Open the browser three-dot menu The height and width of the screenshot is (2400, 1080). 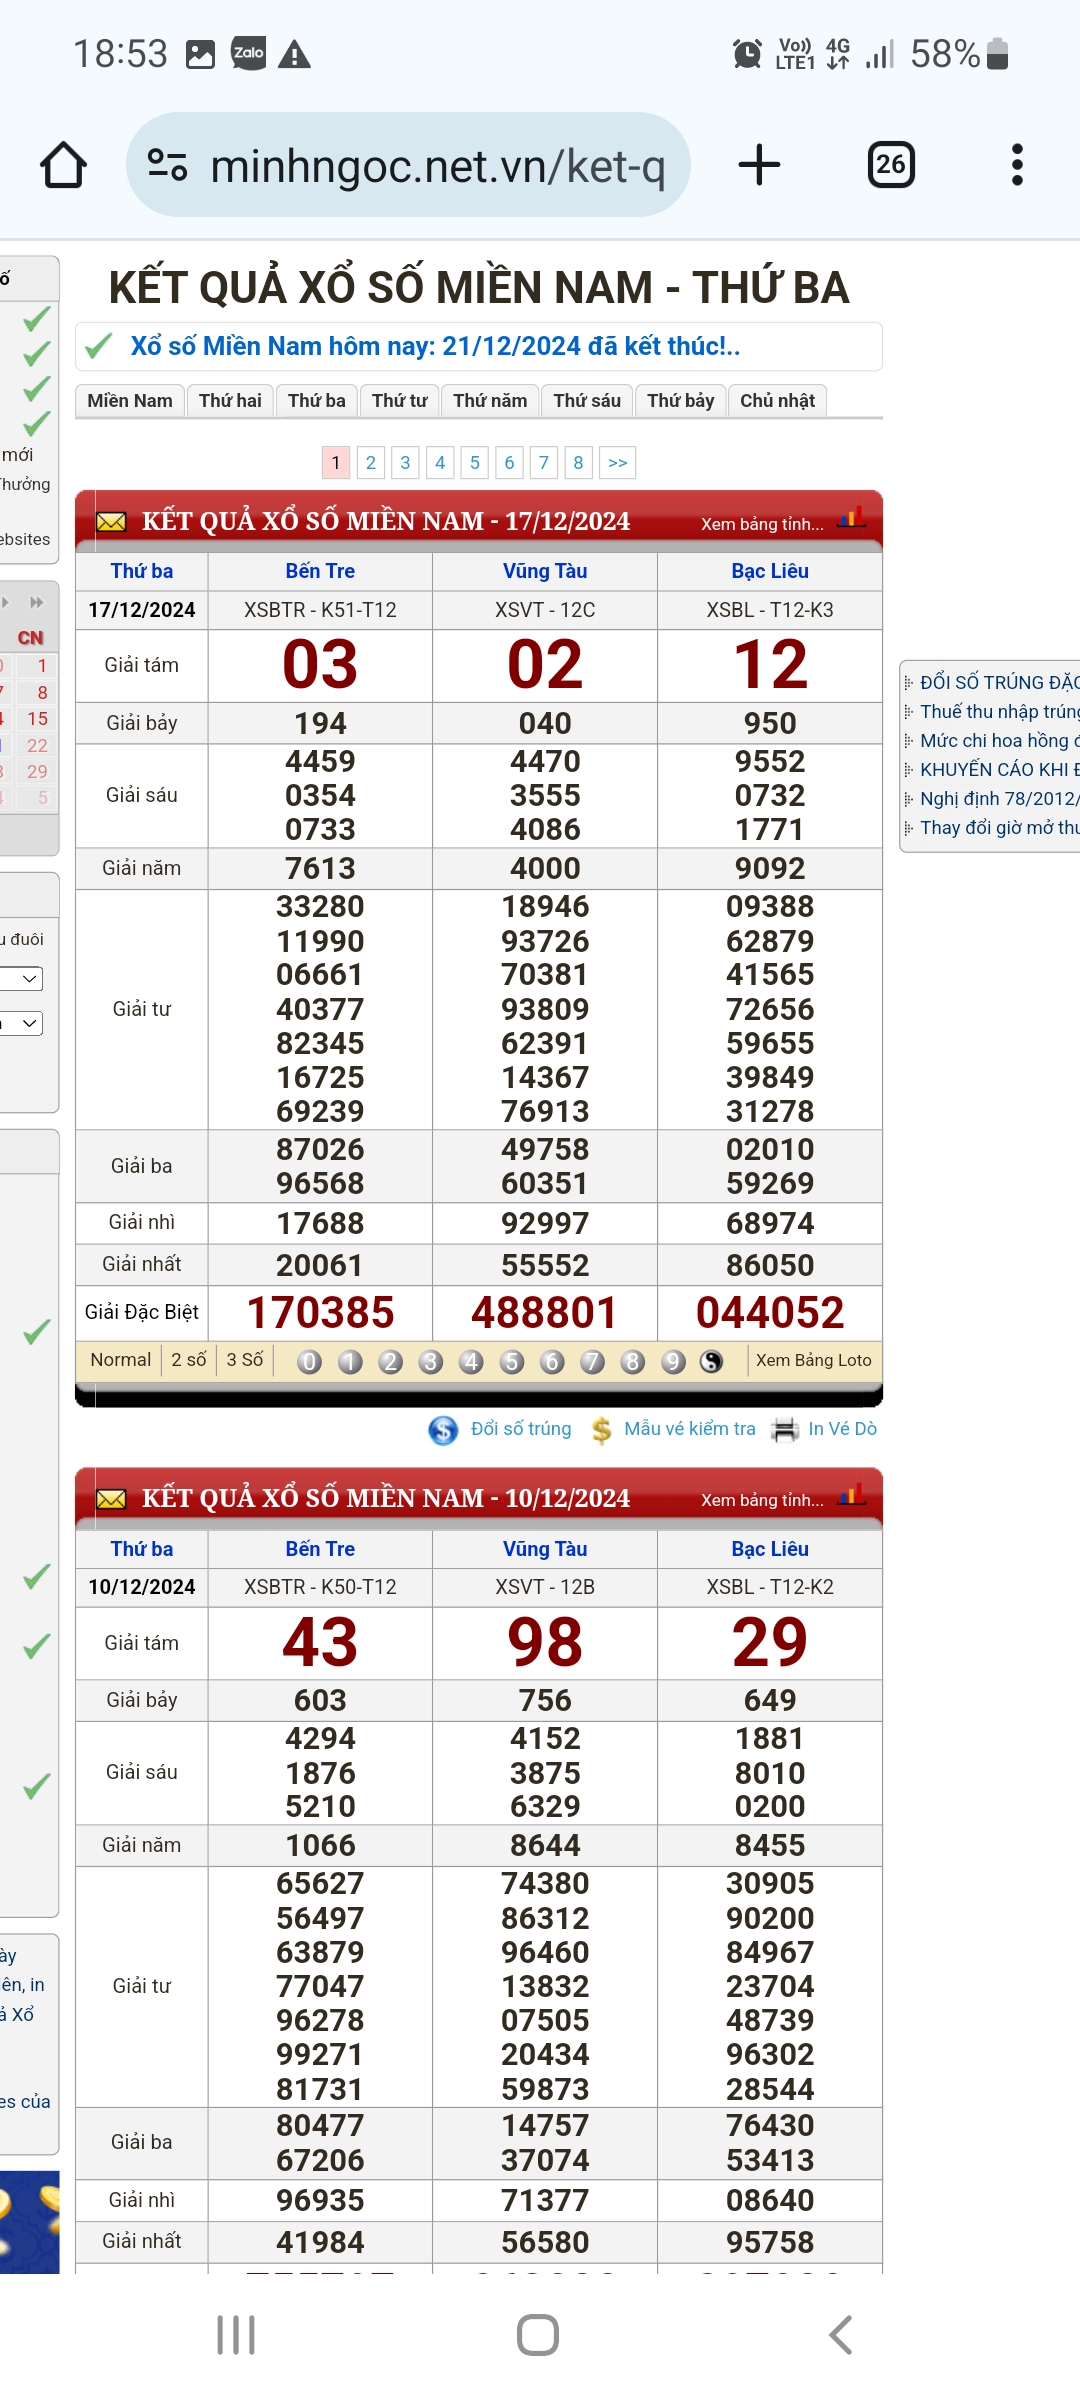coord(1017,165)
